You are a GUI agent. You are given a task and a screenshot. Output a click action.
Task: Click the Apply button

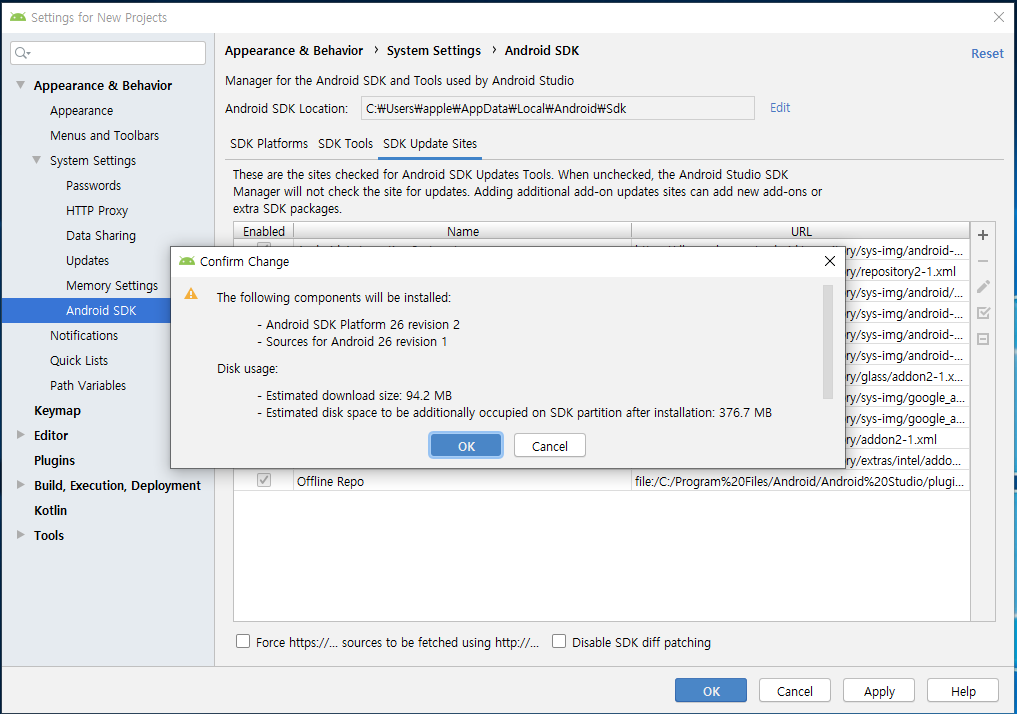click(879, 691)
